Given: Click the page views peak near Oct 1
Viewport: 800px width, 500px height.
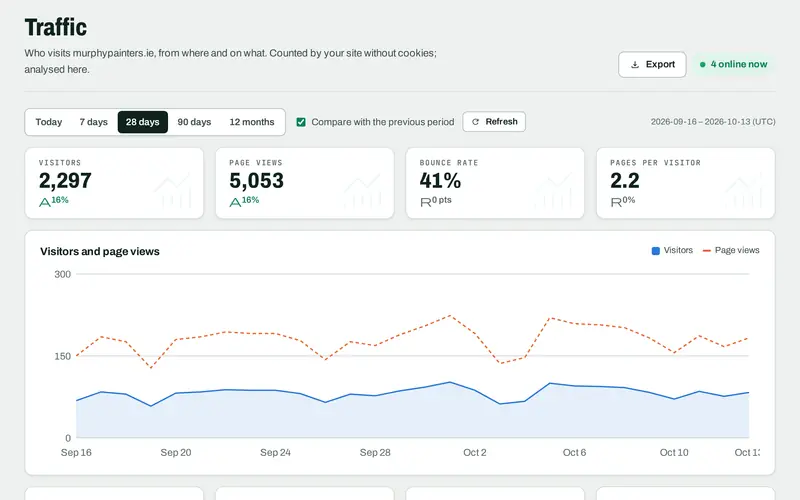Looking at the screenshot, I should [x=449, y=315].
